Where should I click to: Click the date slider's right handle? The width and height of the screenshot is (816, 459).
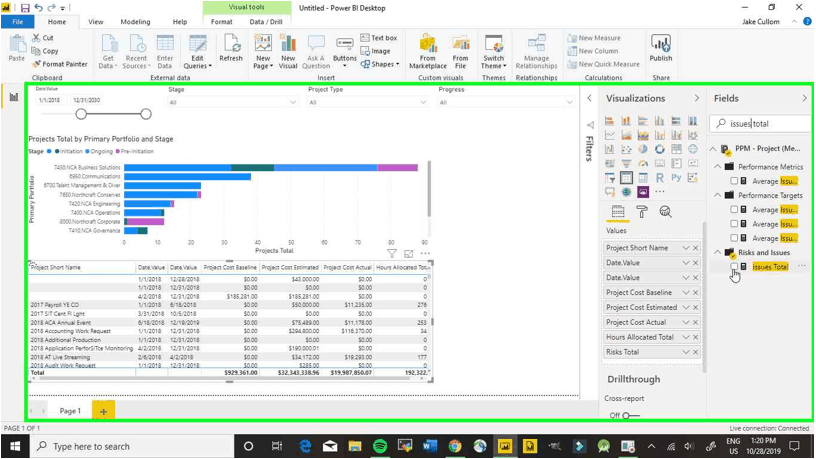coord(146,114)
